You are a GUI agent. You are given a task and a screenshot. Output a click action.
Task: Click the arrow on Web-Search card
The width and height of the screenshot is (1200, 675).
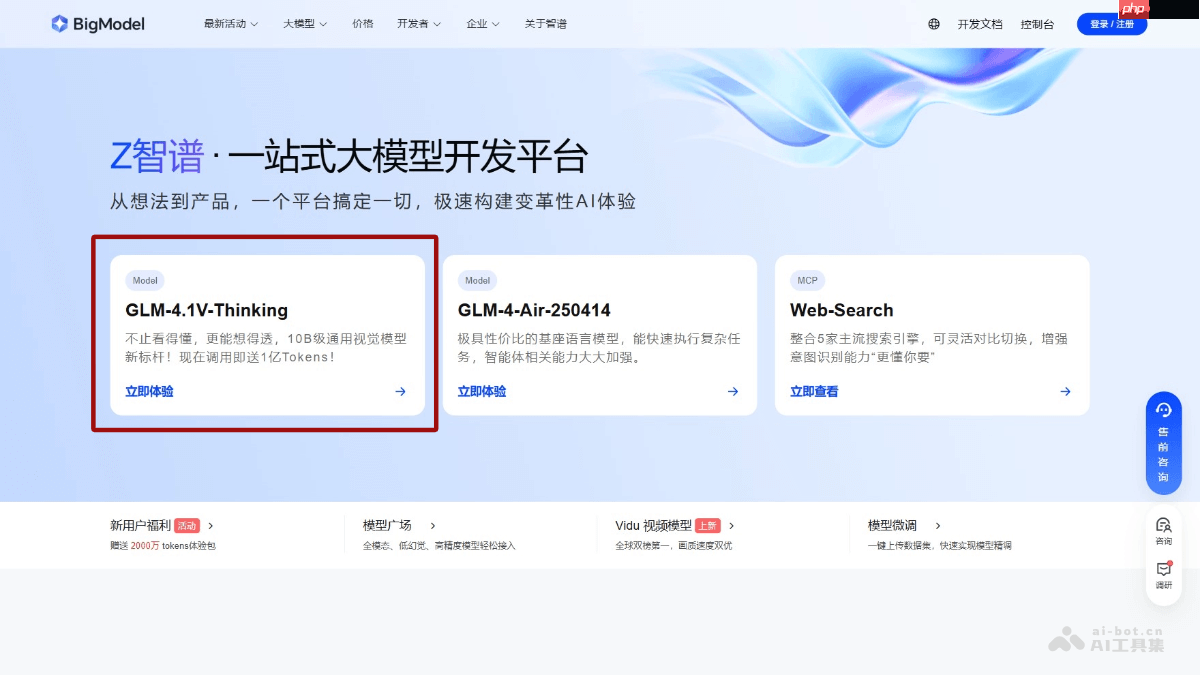[x=1066, y=392]
